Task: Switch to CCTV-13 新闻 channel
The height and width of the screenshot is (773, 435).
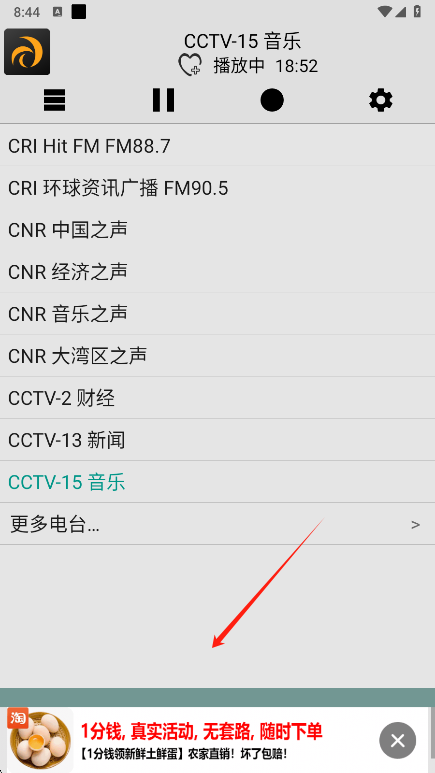Action: click(x=218, y=440)
